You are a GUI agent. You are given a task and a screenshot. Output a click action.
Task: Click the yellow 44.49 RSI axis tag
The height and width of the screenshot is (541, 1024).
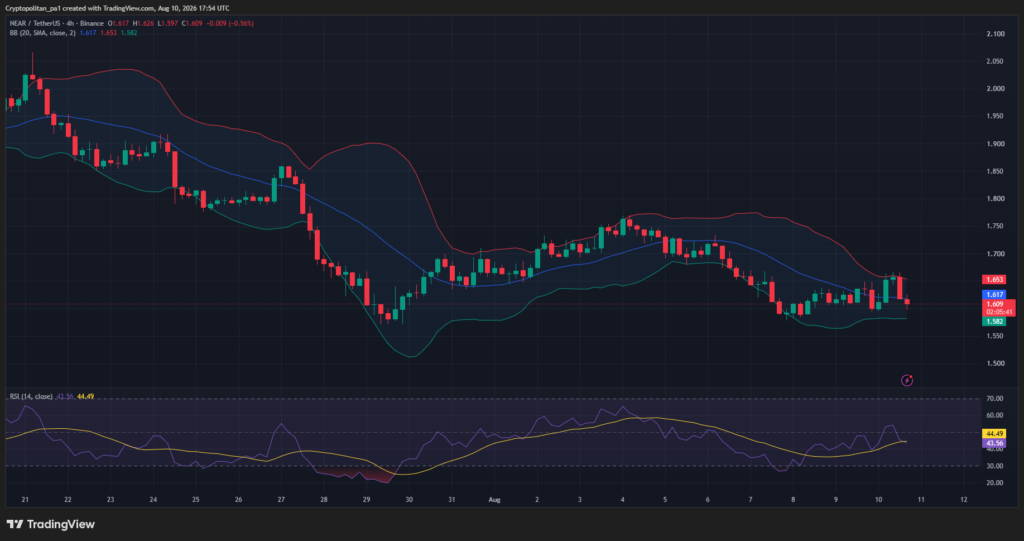tap(994, 434)
